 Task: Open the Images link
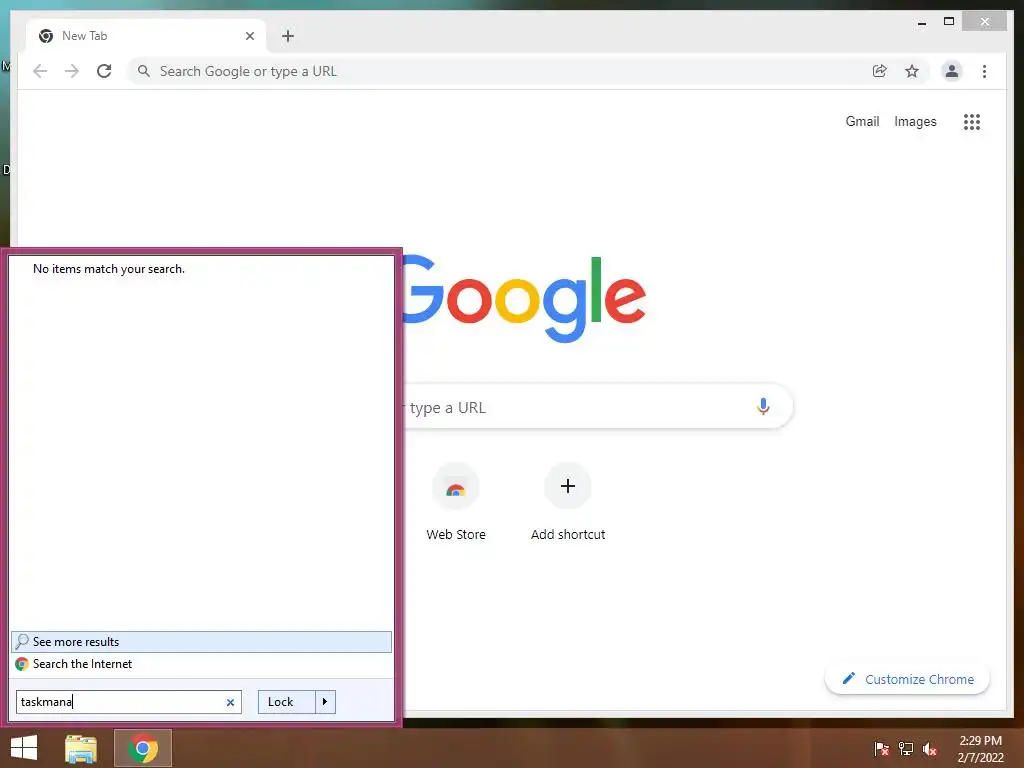point(915,121)
